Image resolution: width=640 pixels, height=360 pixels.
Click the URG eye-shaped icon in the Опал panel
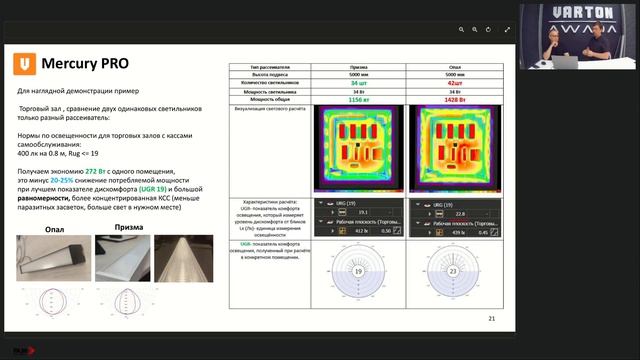click(x=427, y=205)
